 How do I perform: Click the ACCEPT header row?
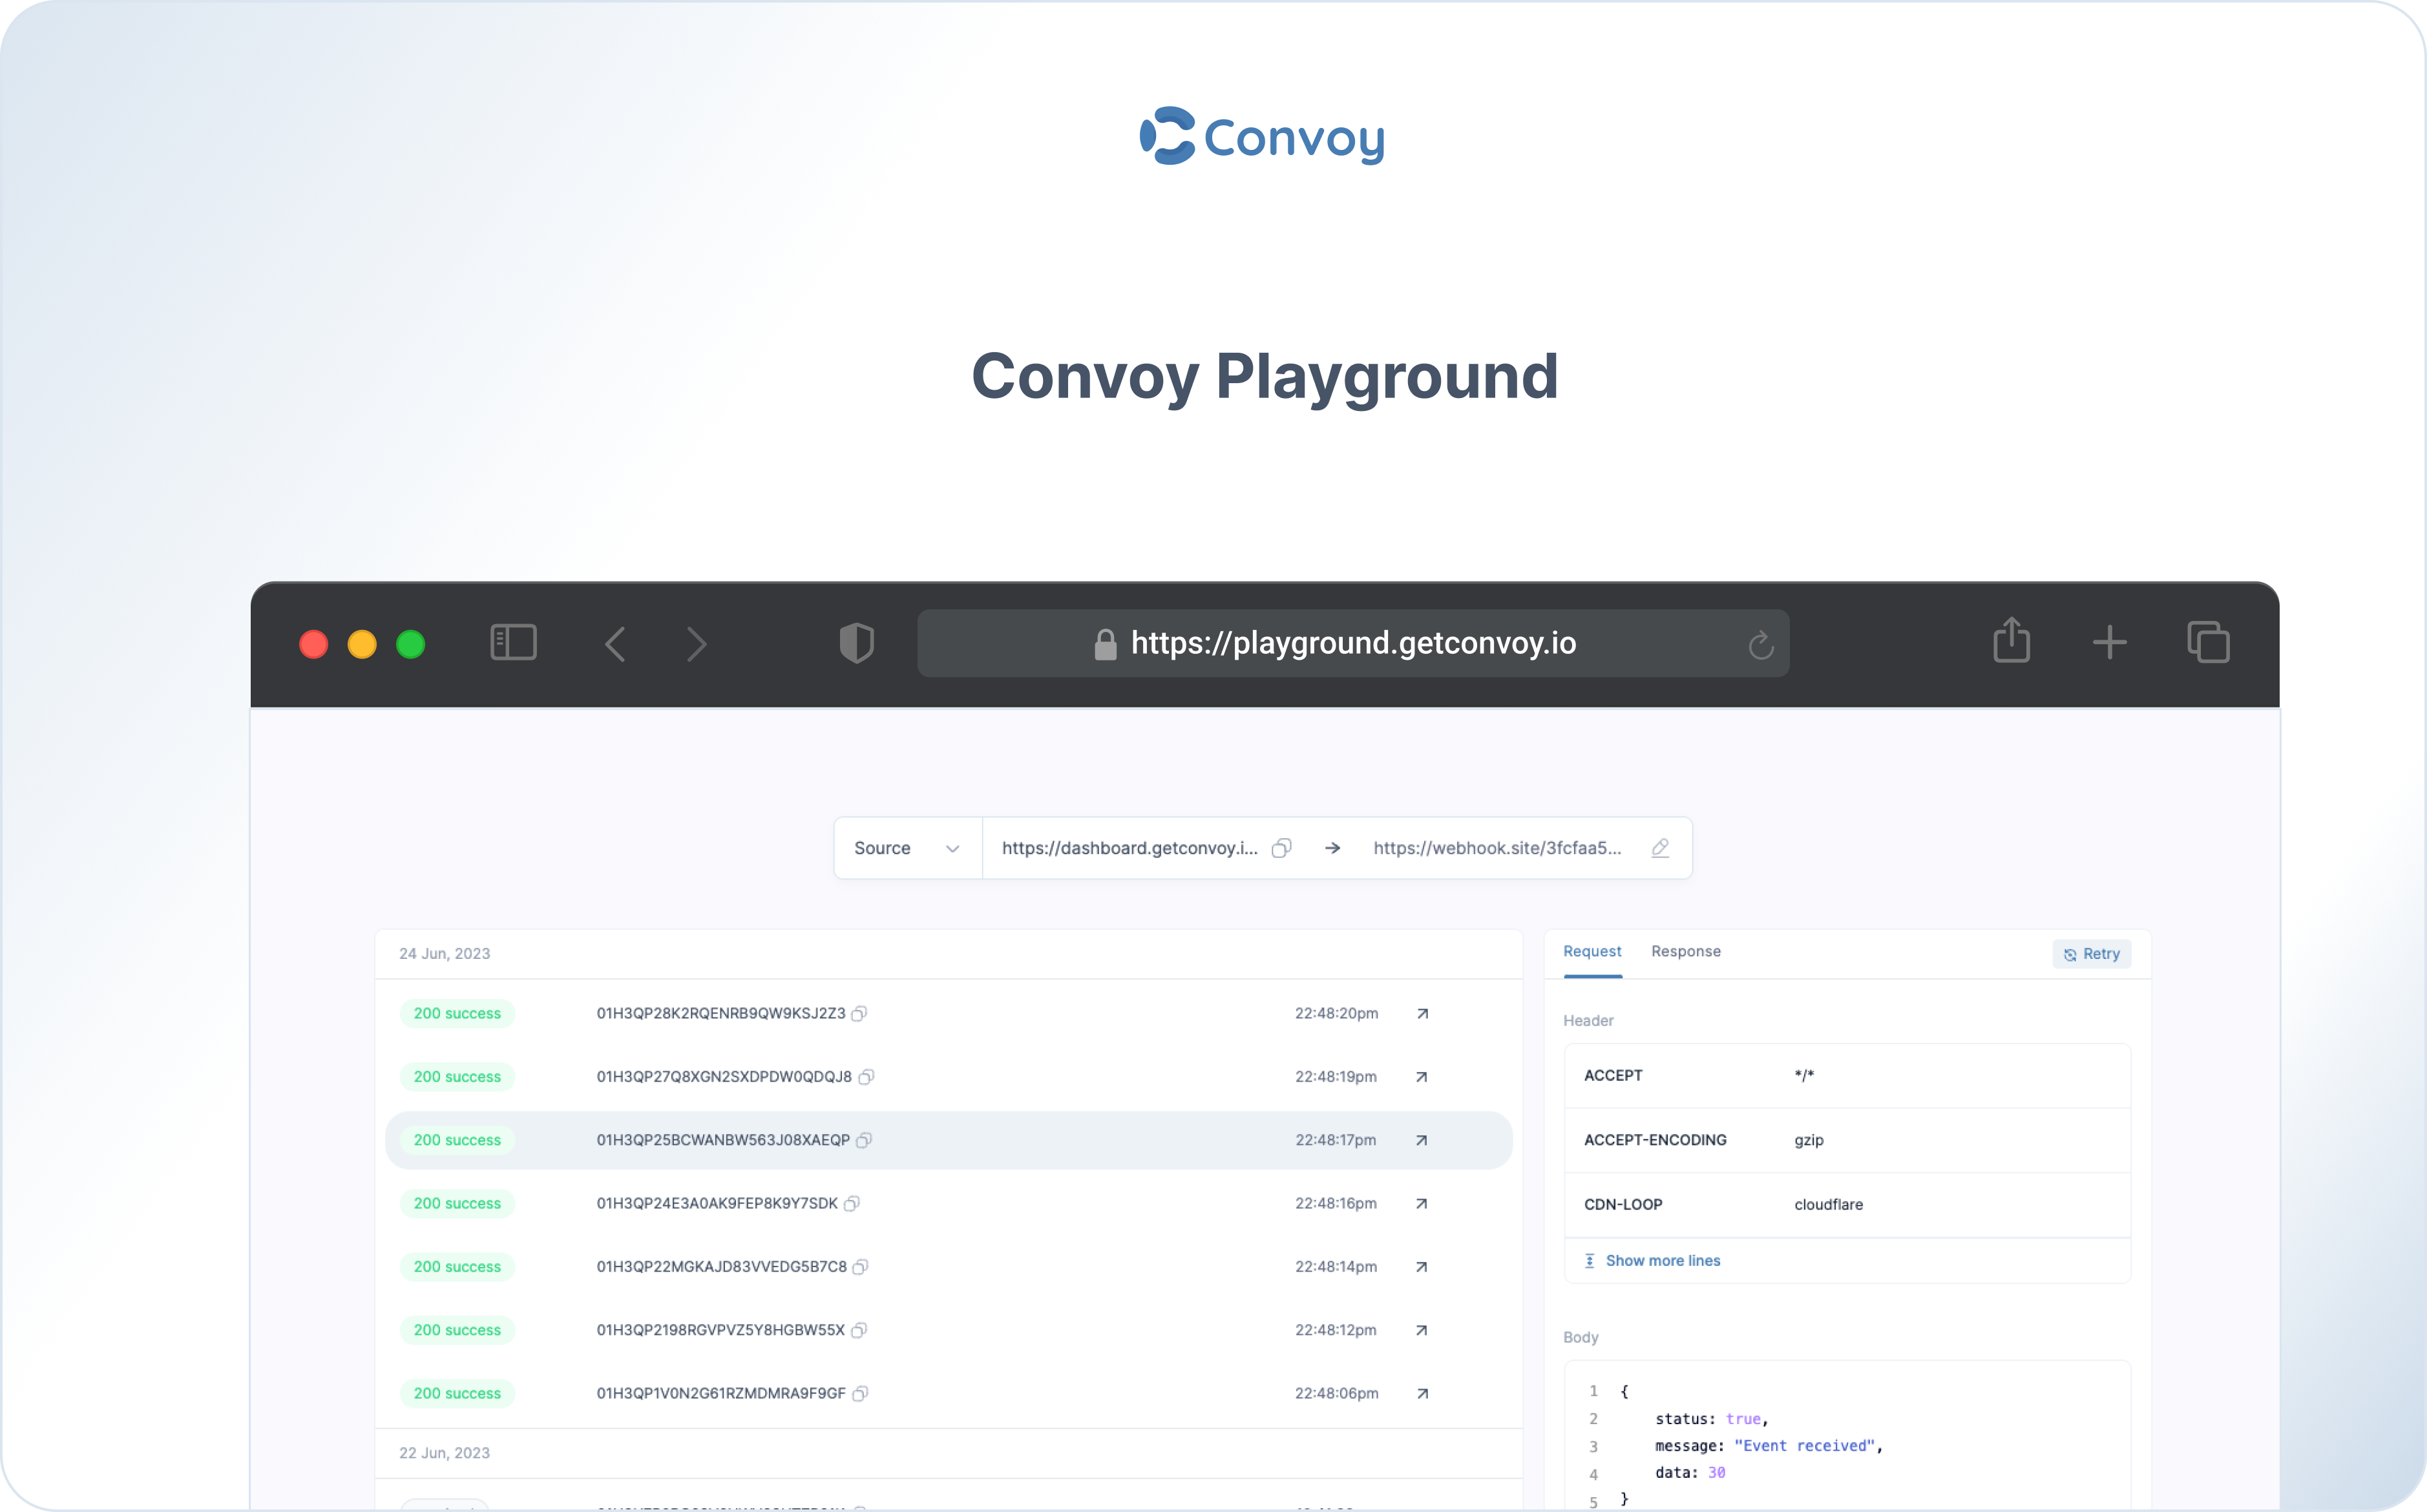pos(1847,1076)
